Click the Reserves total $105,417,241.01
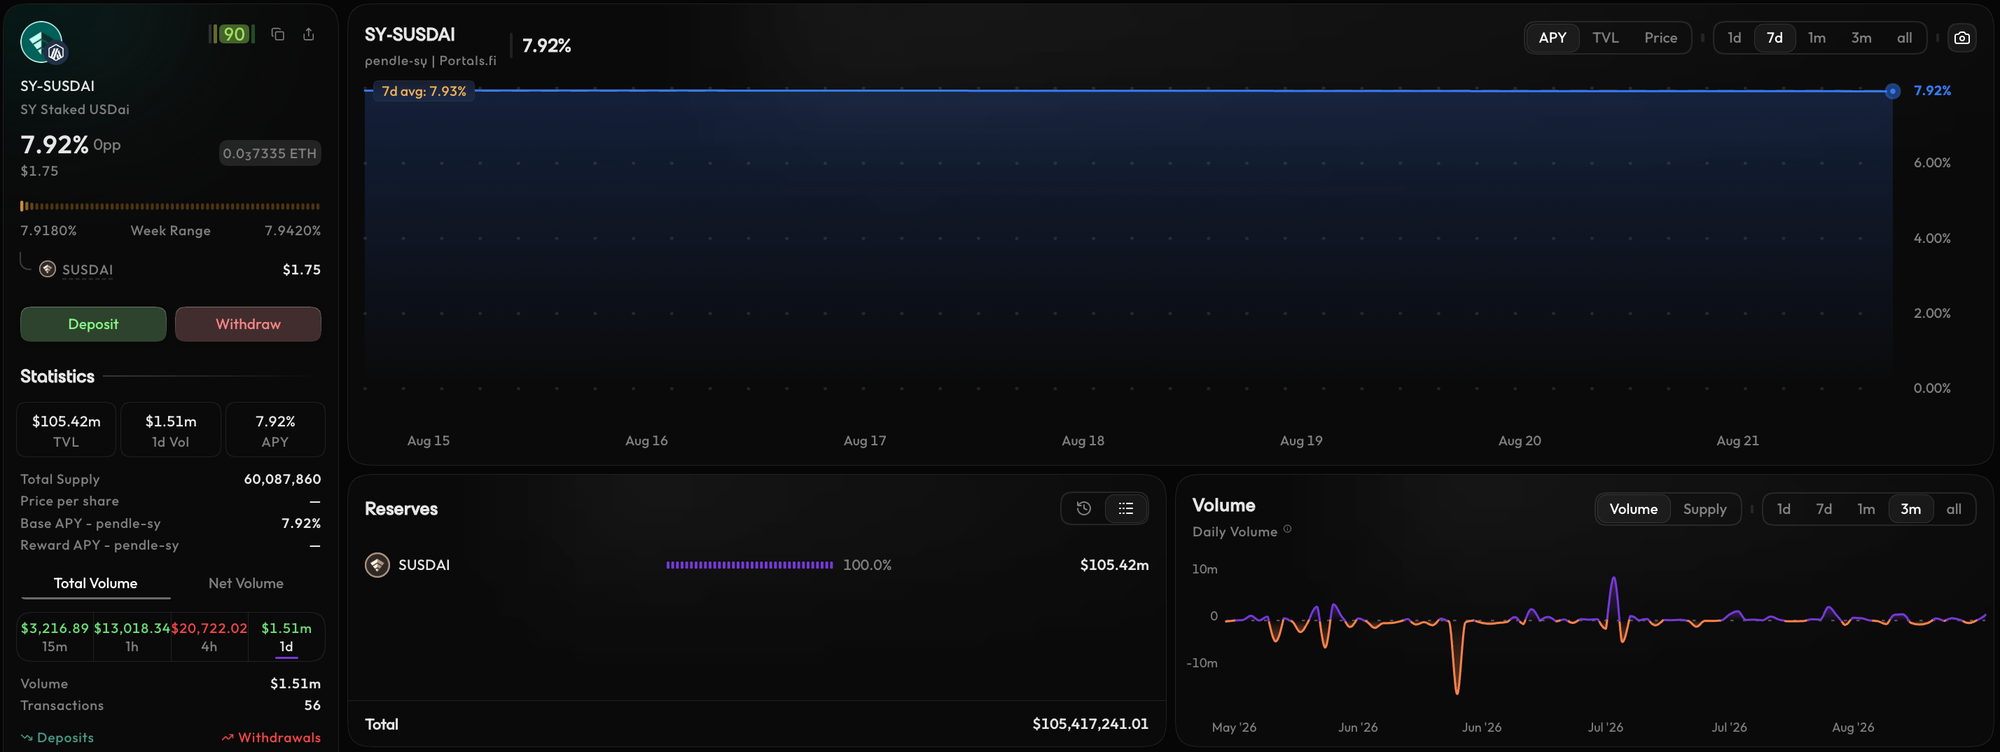The image size is (2000, 752). 1090,724
